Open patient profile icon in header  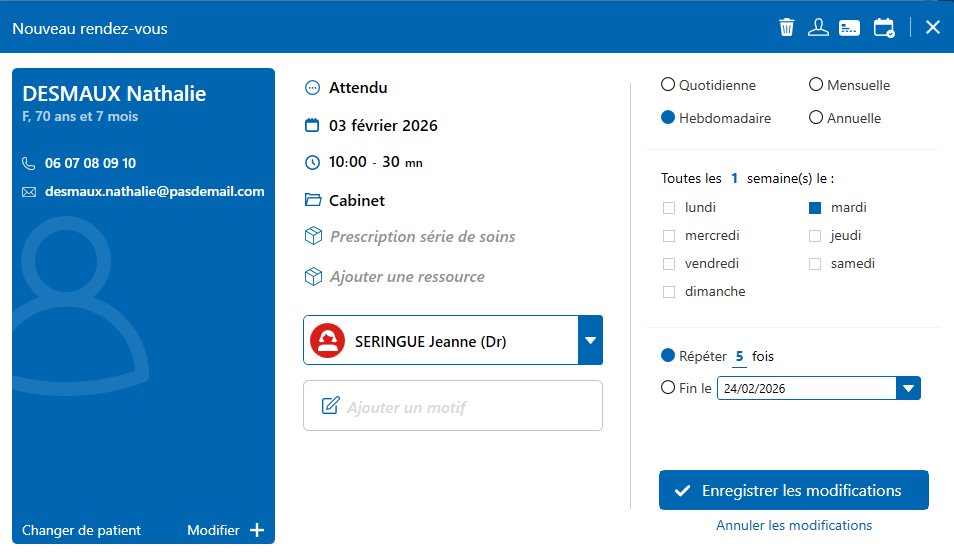(818, 28)
